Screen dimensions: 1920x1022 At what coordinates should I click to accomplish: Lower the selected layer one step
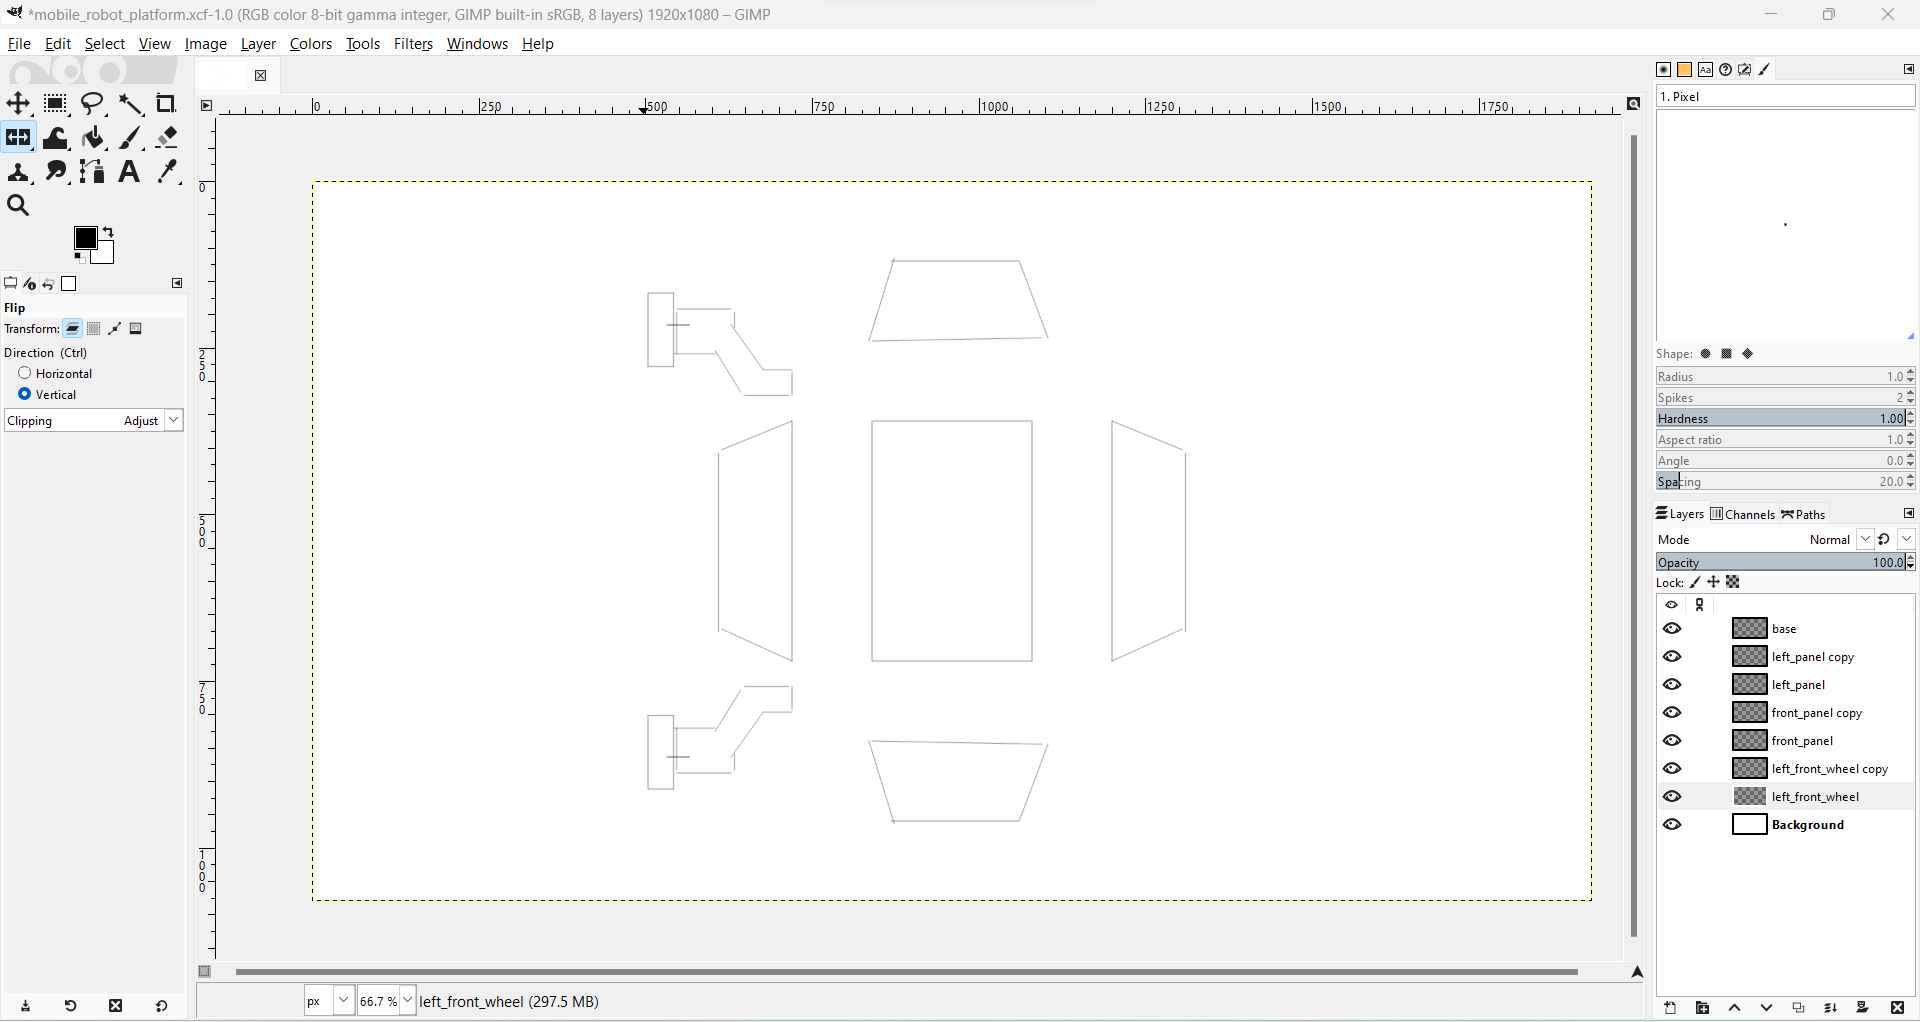click(1766, 1008)
